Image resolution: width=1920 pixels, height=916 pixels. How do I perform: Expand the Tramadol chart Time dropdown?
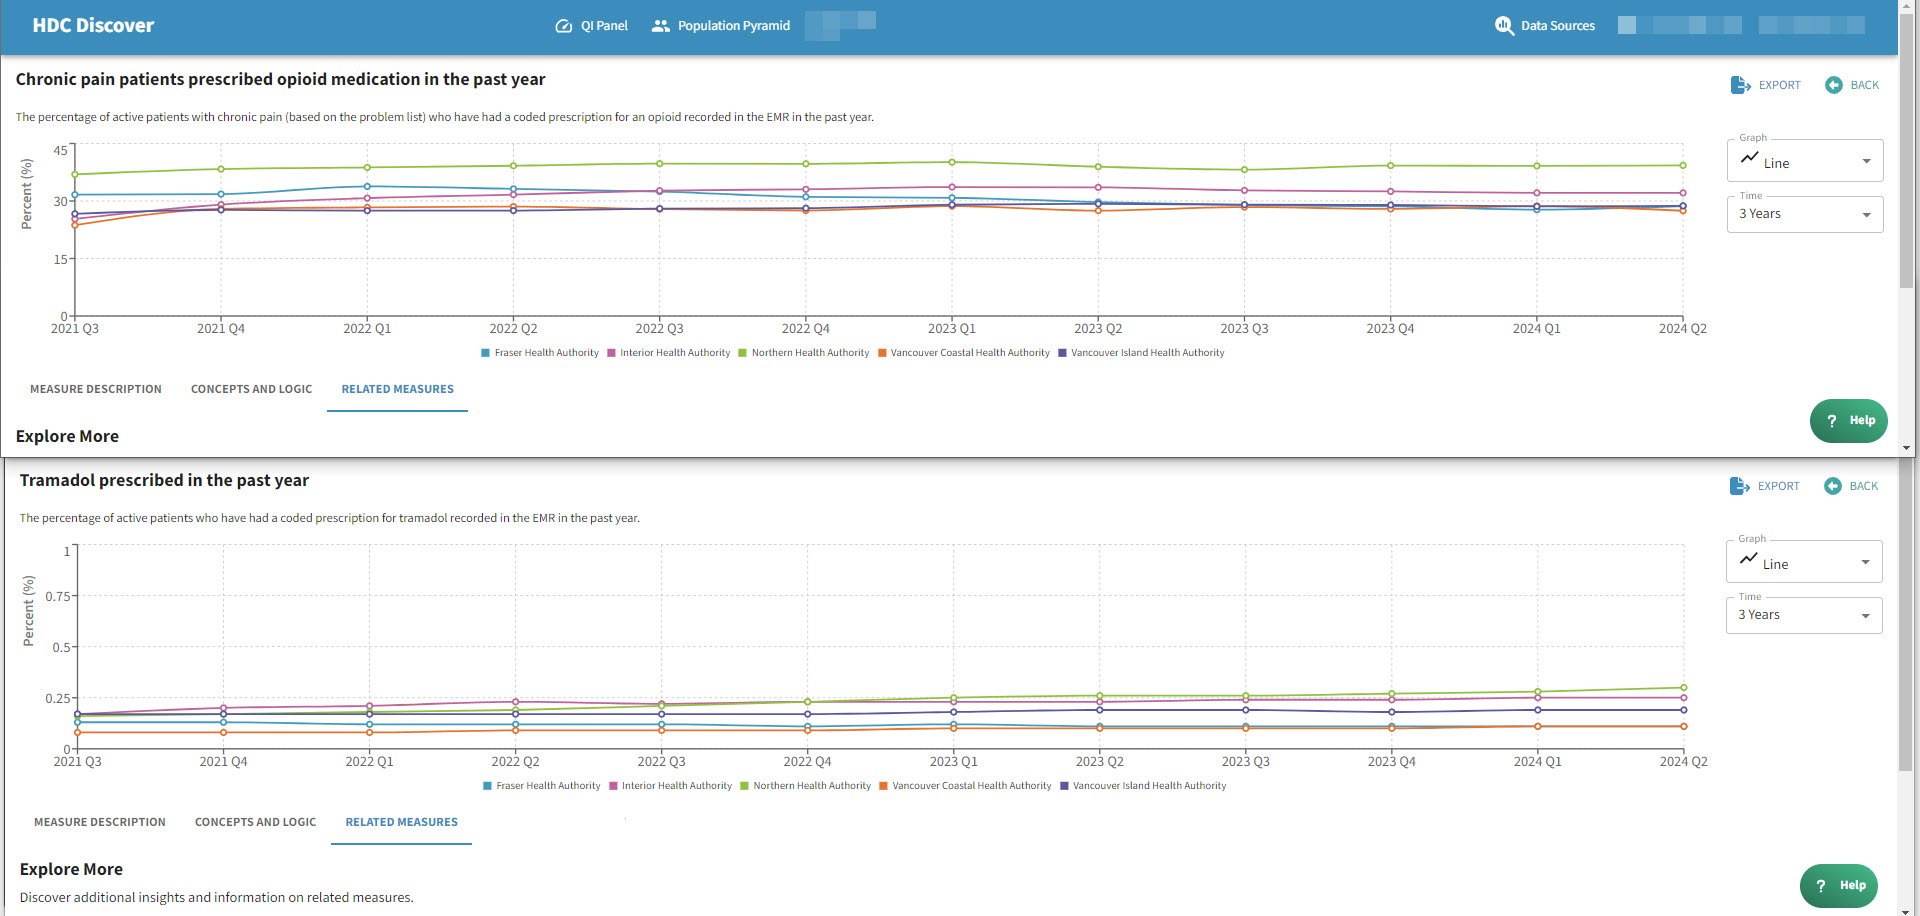(1803, 615)
